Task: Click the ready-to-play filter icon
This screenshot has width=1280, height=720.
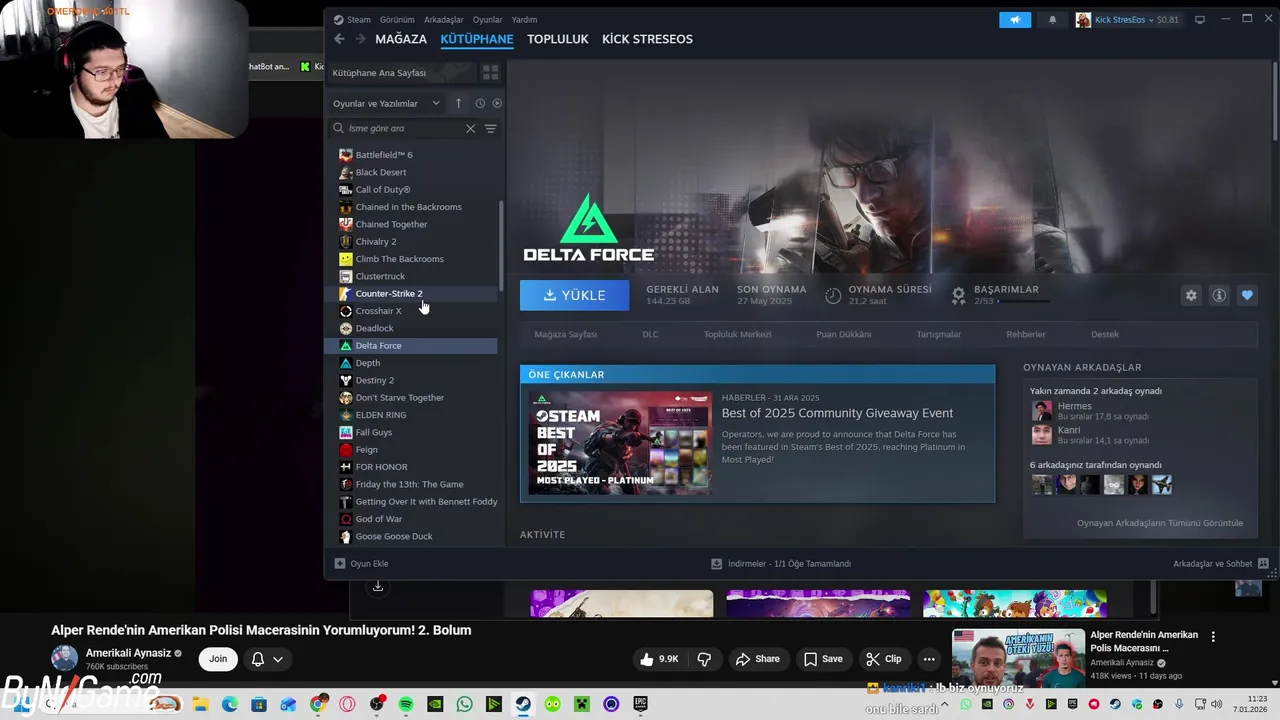Action: tap(497, 103)
